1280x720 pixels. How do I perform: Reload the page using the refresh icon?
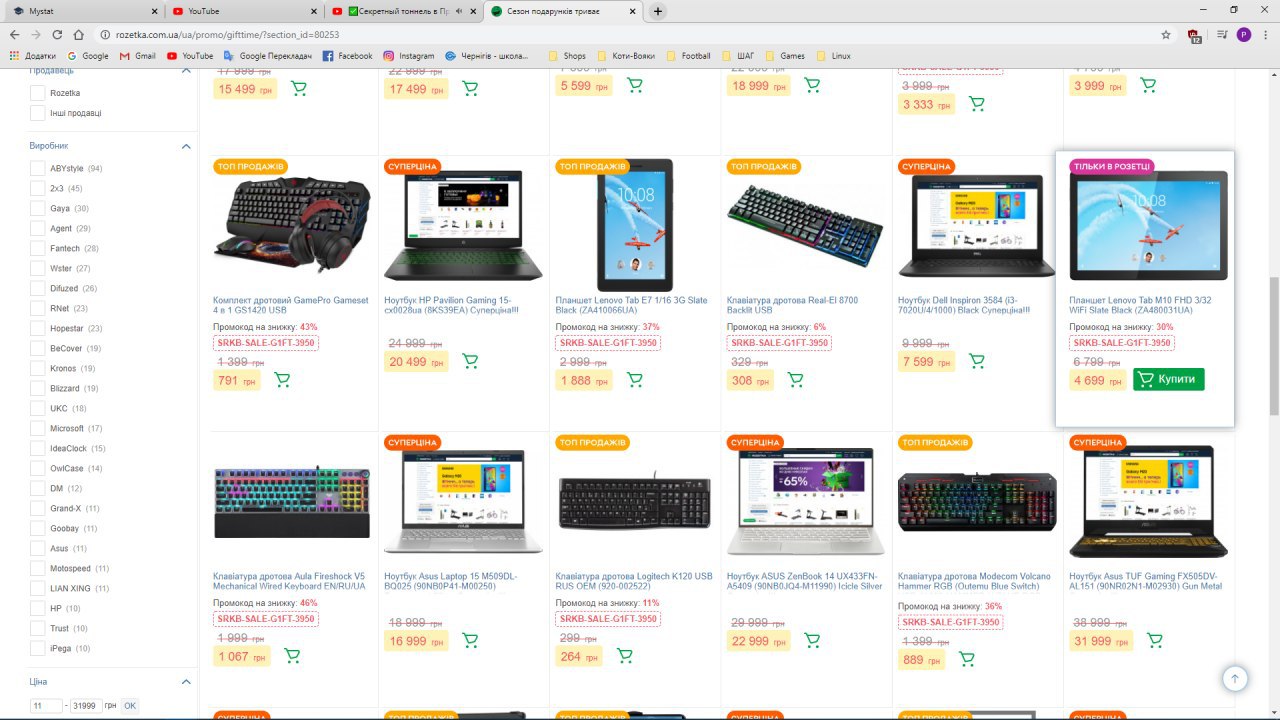[x=59, y=34]
